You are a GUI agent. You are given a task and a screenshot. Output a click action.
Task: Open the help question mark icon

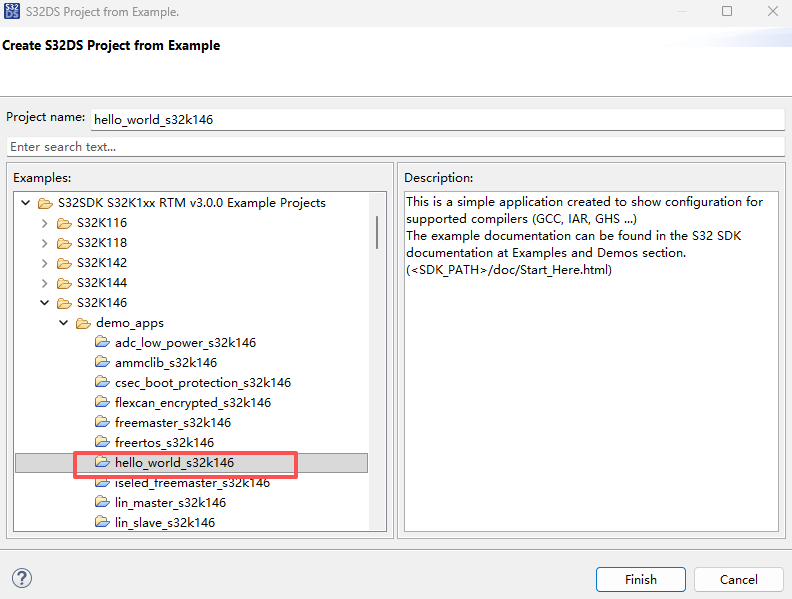pos(22,578)
